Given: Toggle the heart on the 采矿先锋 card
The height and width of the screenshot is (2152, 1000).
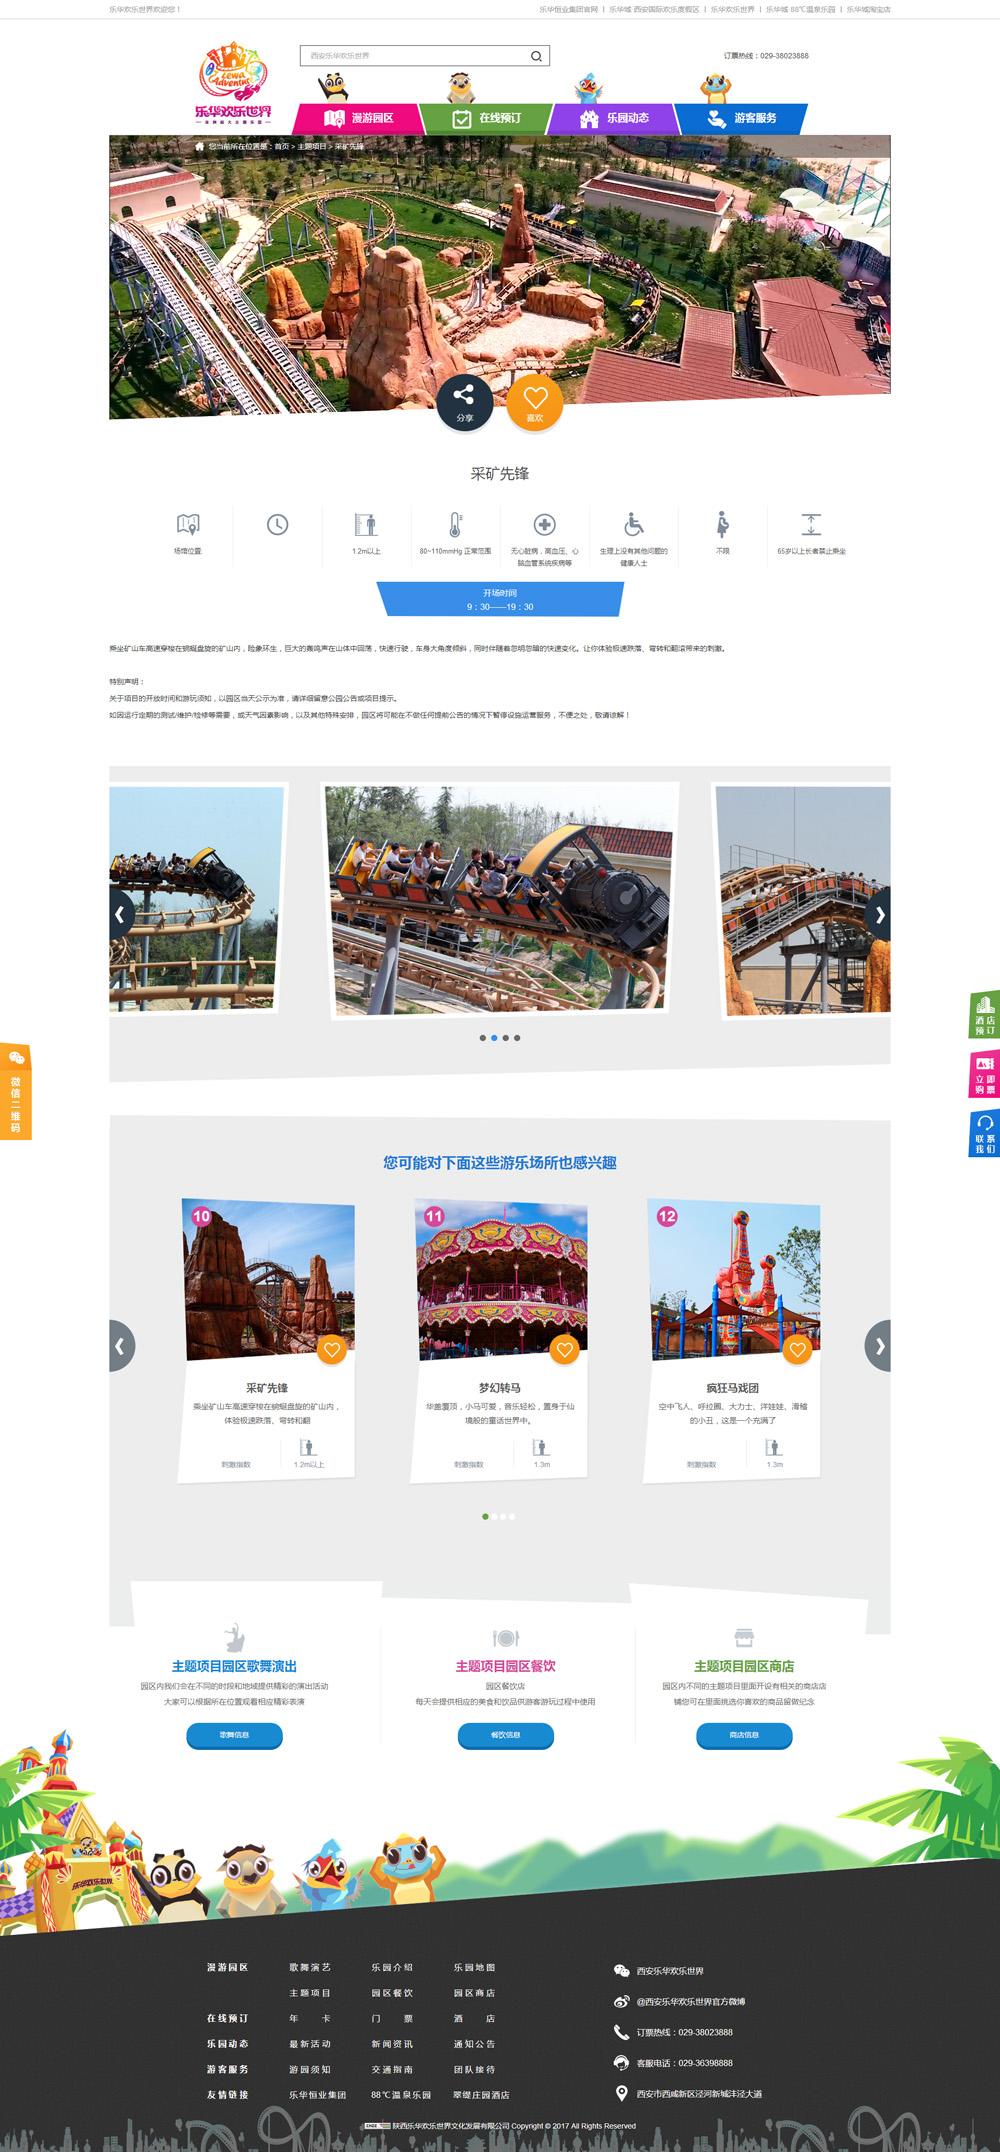Looking at the screenshot, I should pos(332,1350).
